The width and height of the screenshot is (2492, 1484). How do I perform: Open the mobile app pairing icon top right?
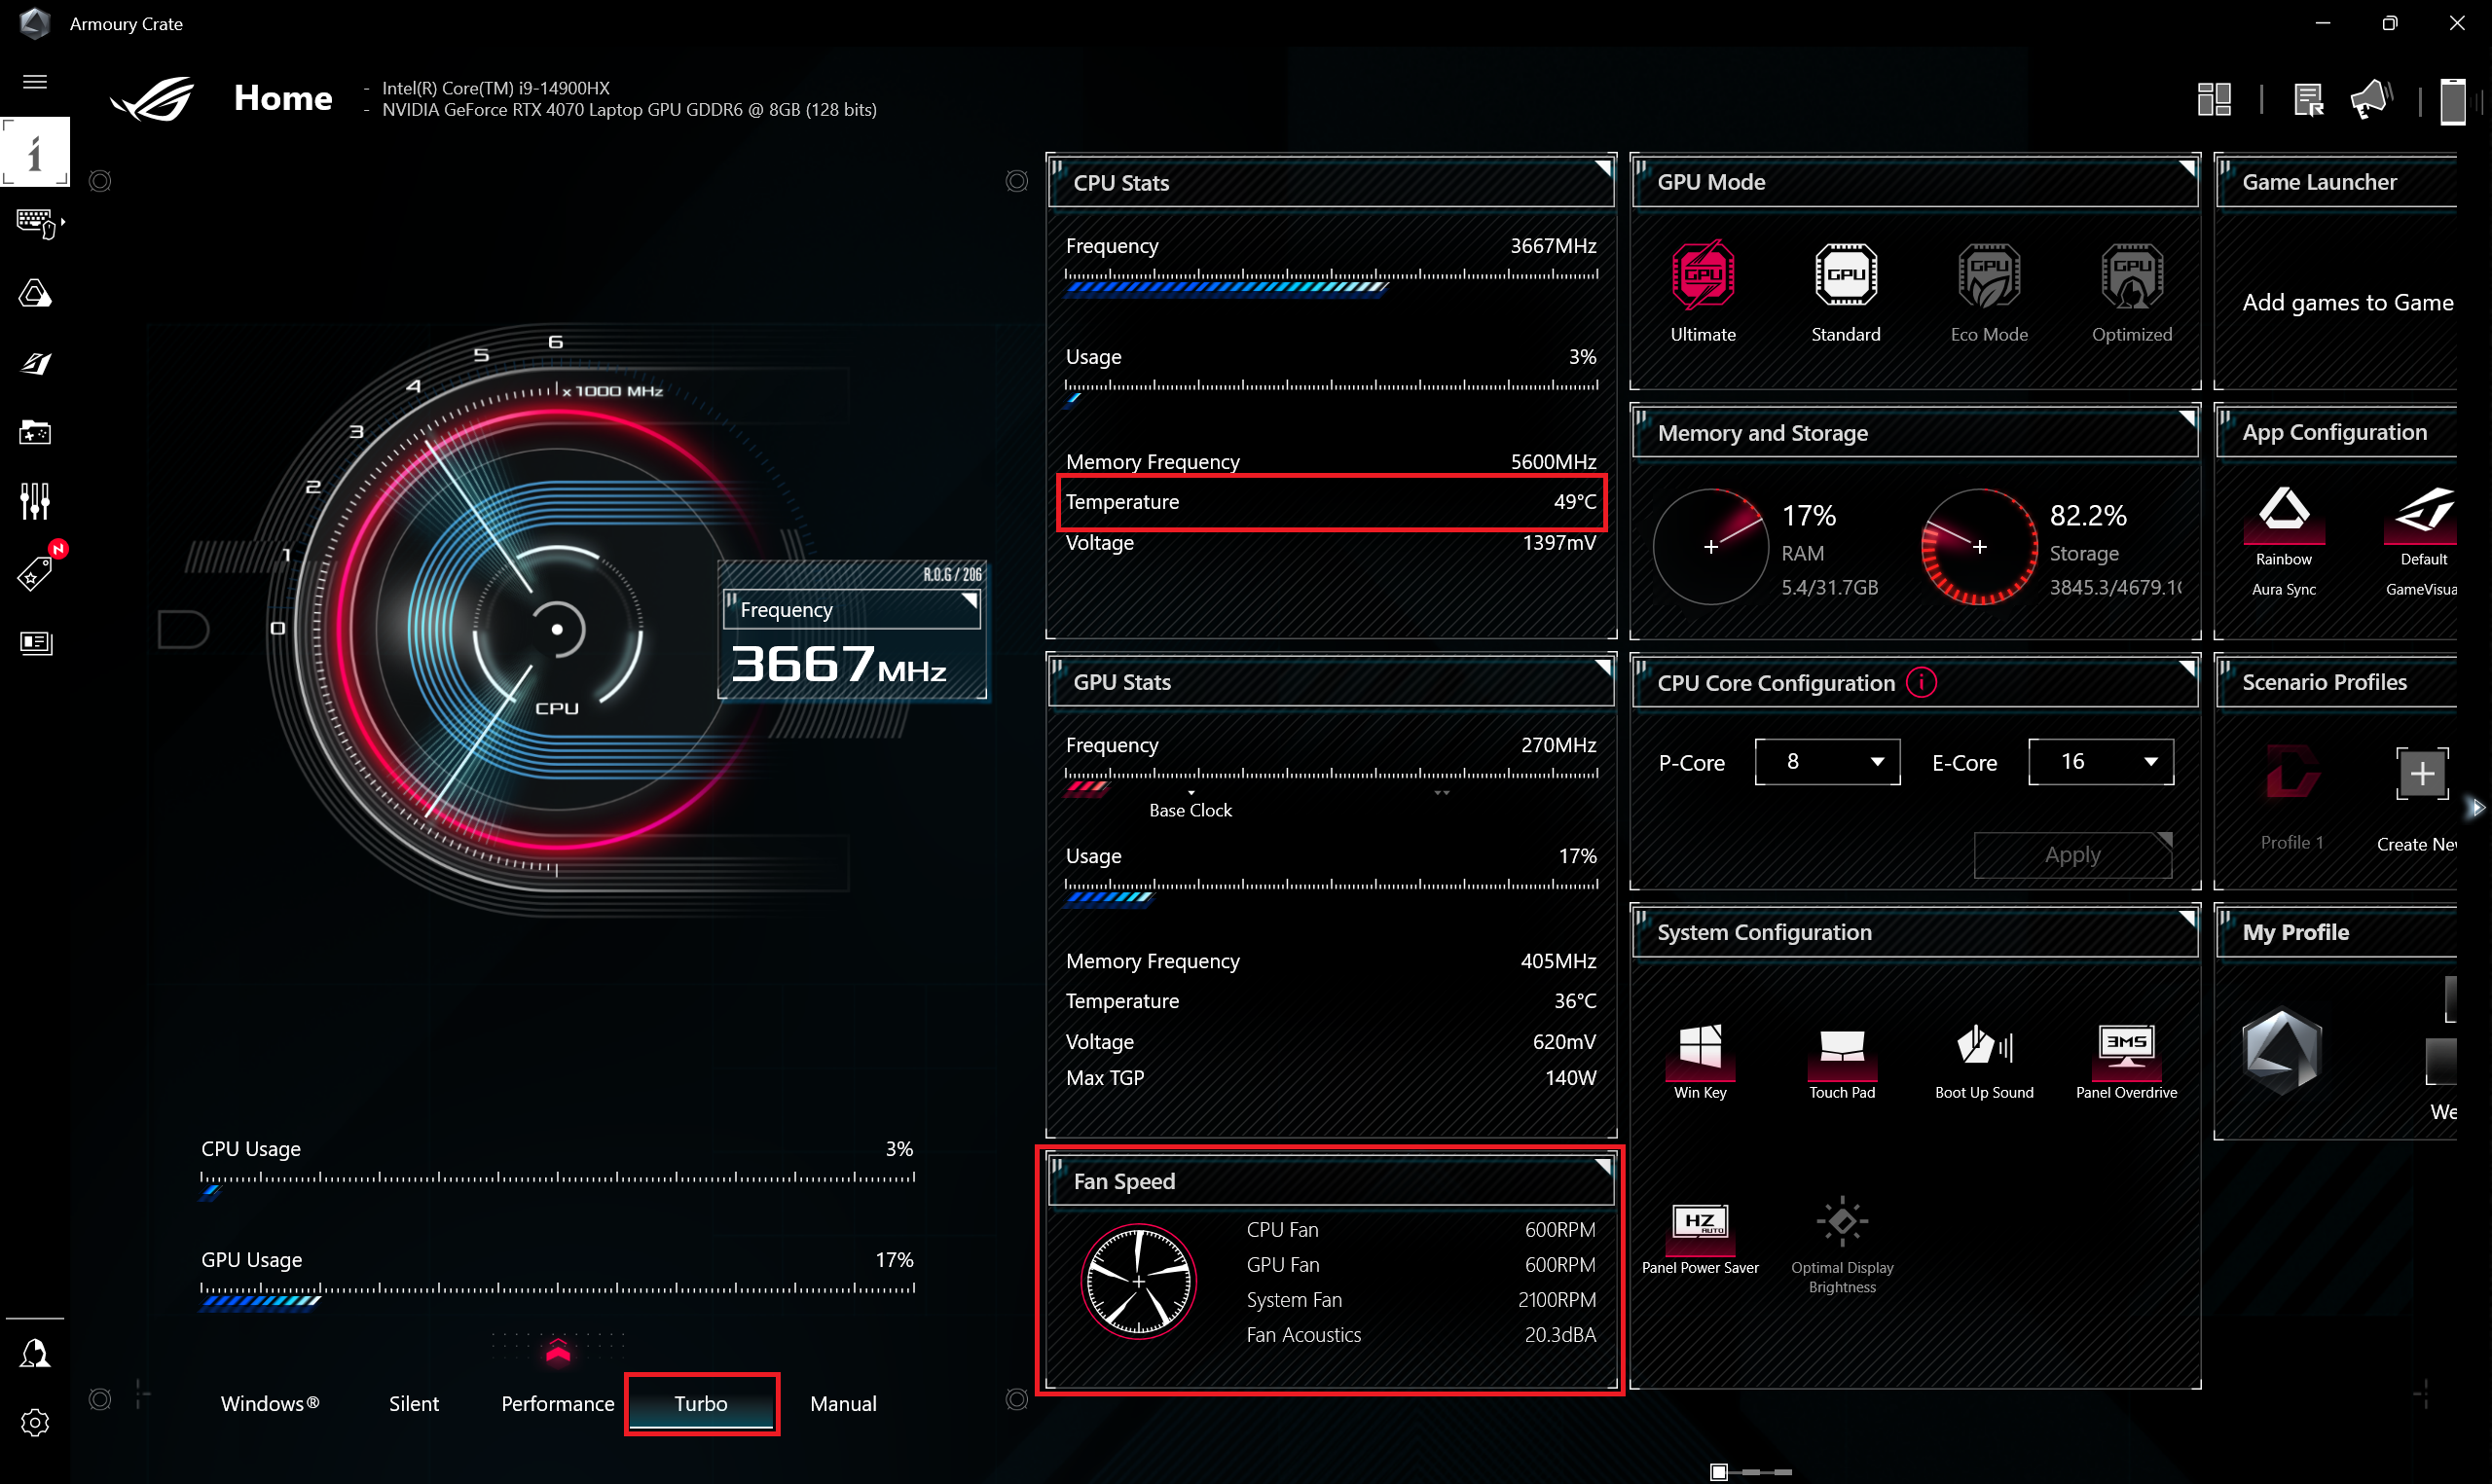[2455, 100]
